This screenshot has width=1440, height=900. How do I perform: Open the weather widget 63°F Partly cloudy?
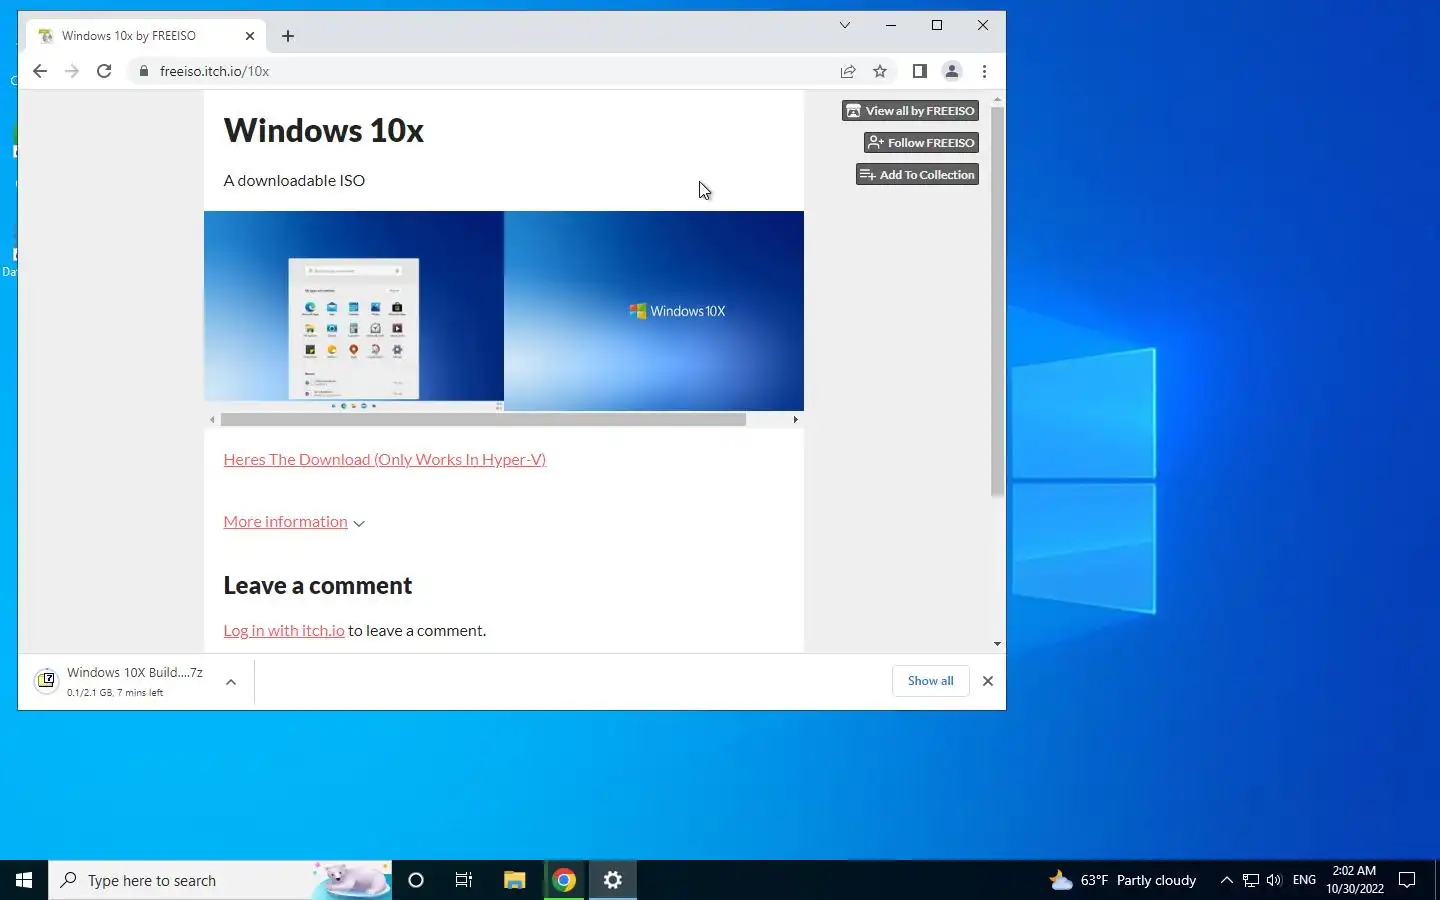pos(1122,880)
